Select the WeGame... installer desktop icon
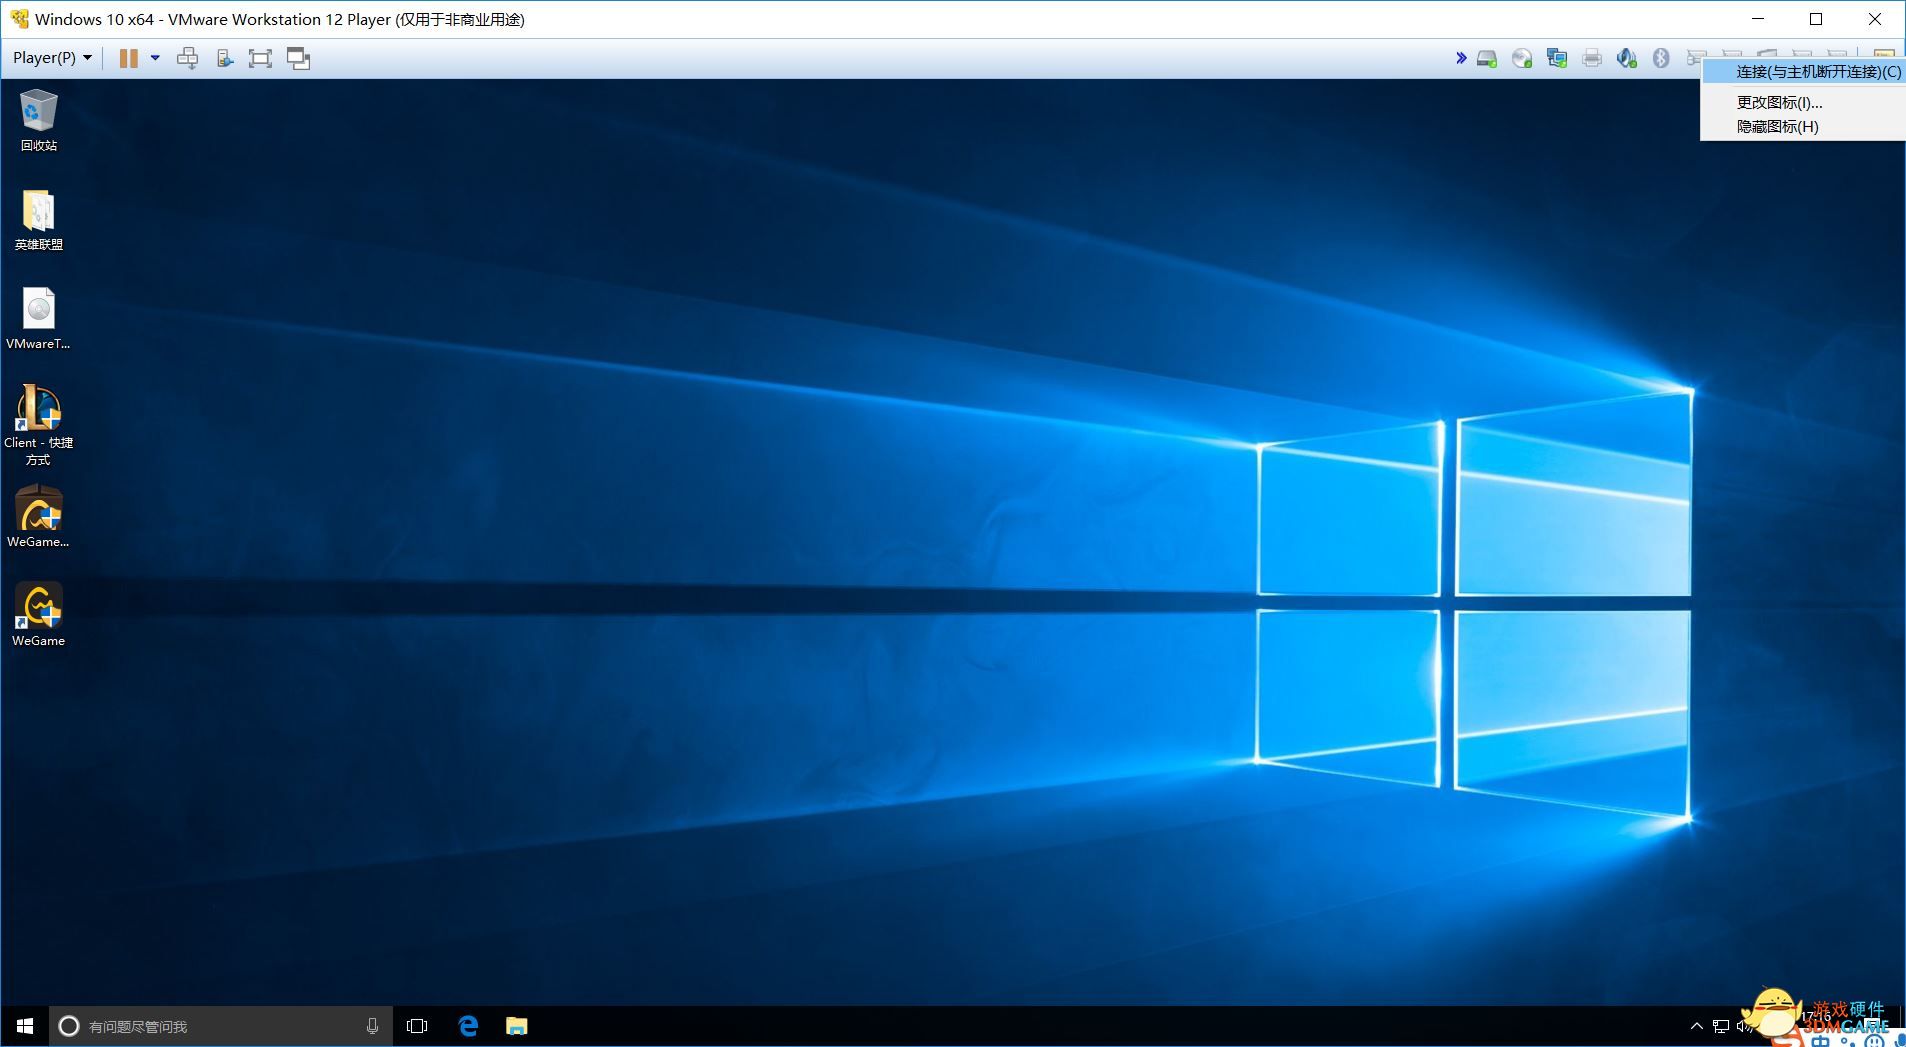Viewport: 1906px width, 1047px height. coord(39,517)
